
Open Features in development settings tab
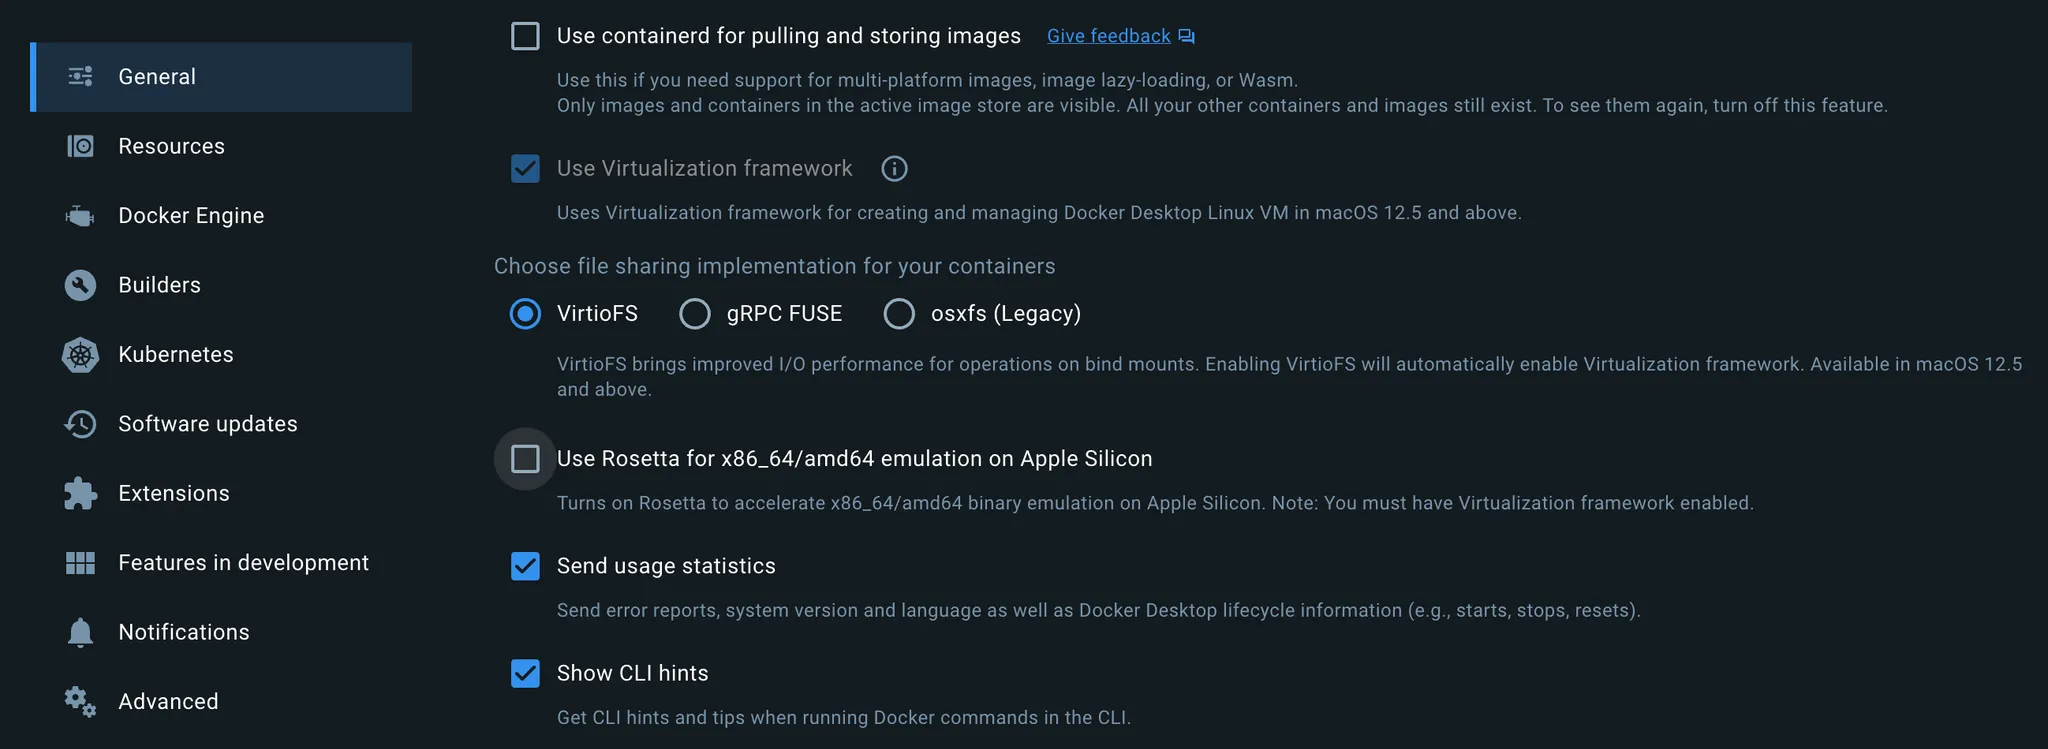tap(243, 563)
